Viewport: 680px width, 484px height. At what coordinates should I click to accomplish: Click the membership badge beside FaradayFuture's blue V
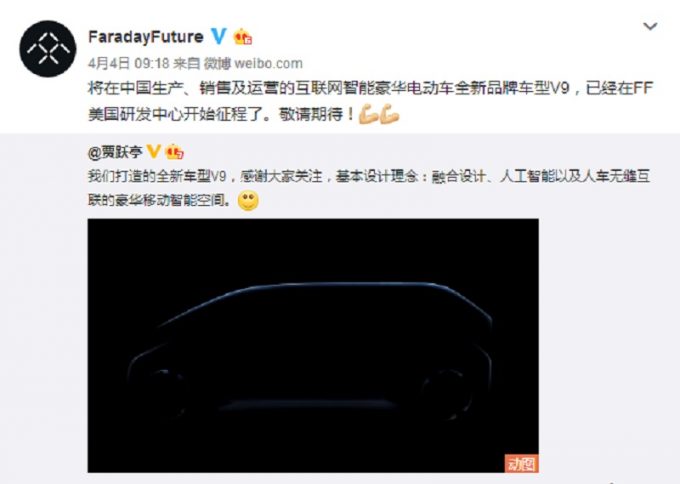pyautogui.click(x=243, y=36)
